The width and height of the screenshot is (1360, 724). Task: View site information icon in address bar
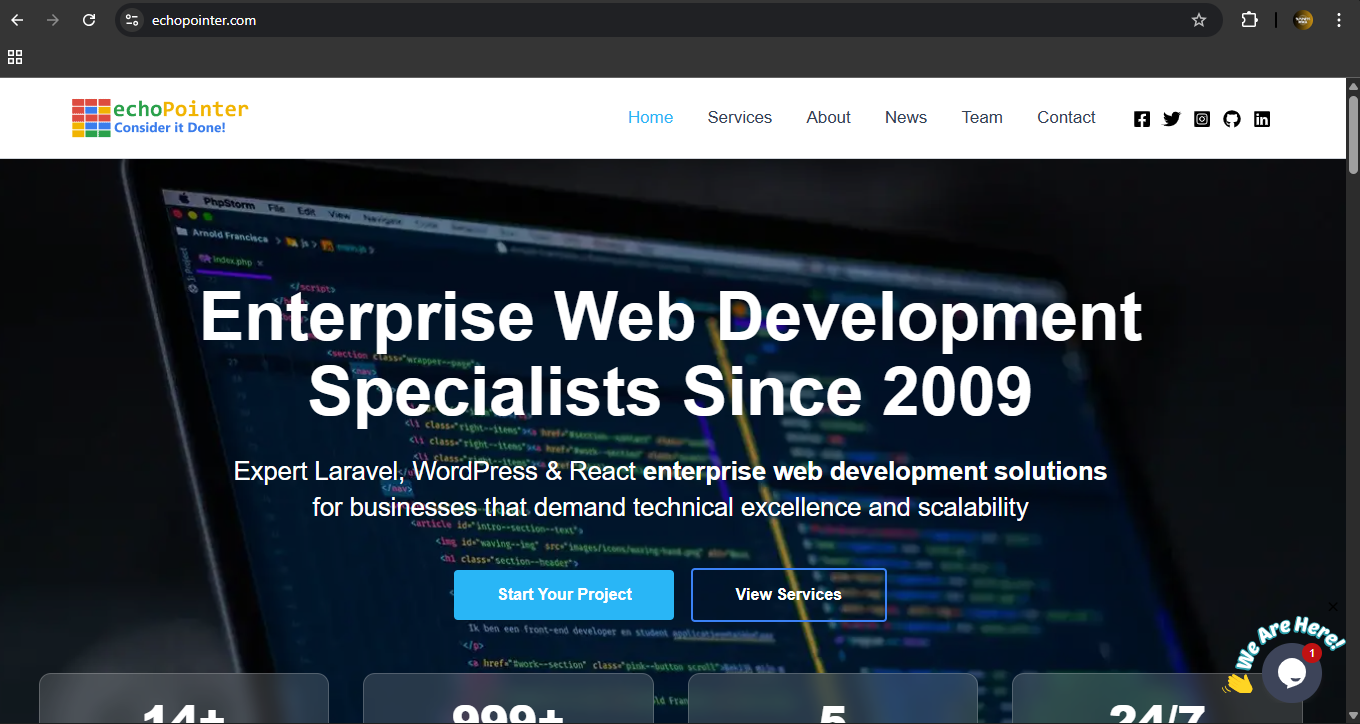[x=132, y=20]
